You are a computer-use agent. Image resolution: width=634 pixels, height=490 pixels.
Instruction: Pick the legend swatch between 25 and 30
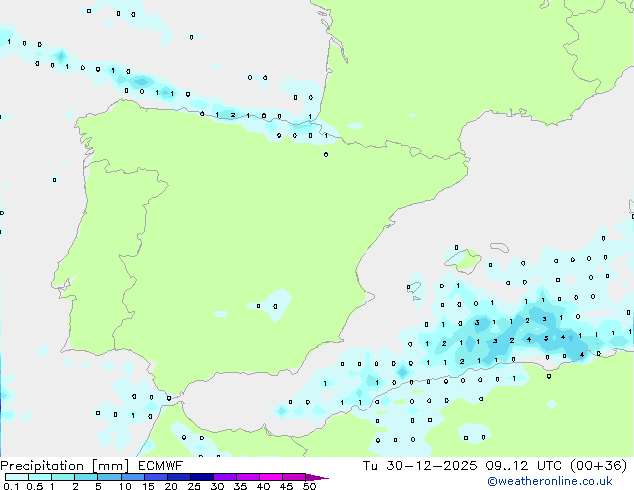point(202,477)
